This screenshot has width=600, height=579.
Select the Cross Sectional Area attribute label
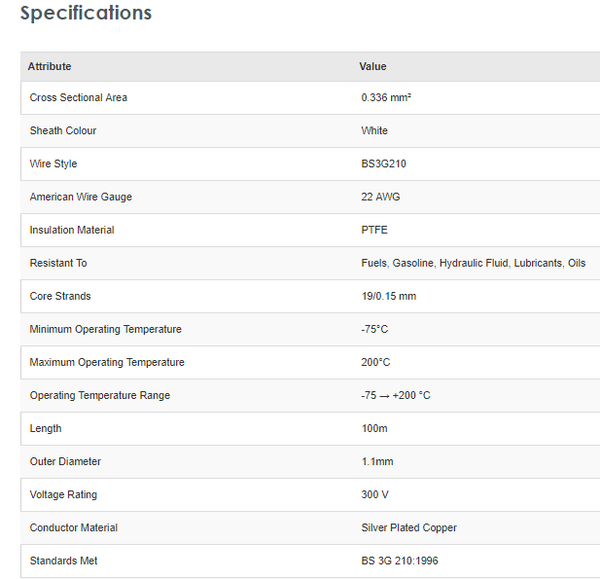click(78, 98)
